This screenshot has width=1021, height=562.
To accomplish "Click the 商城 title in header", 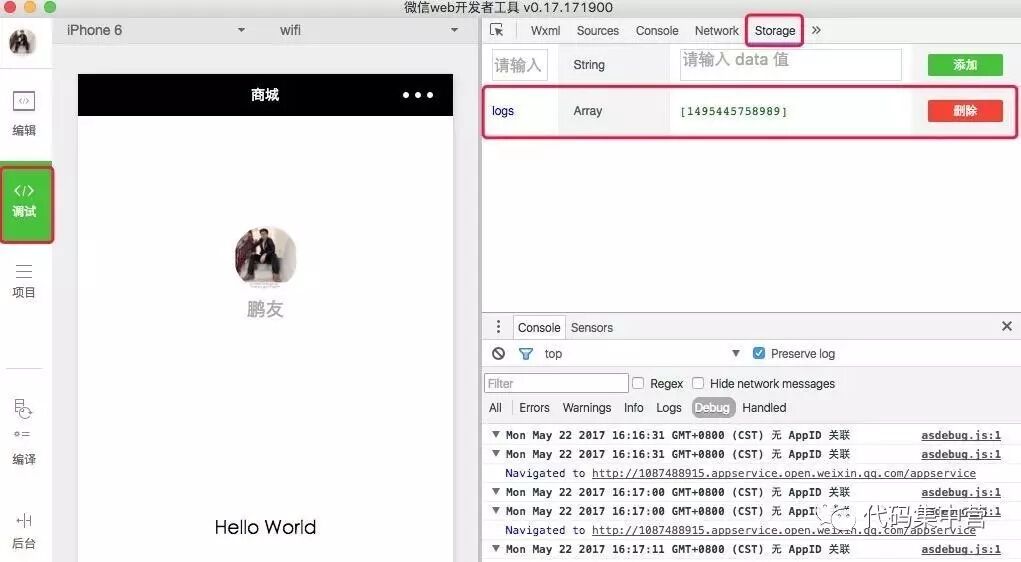I will click(265, 95).
